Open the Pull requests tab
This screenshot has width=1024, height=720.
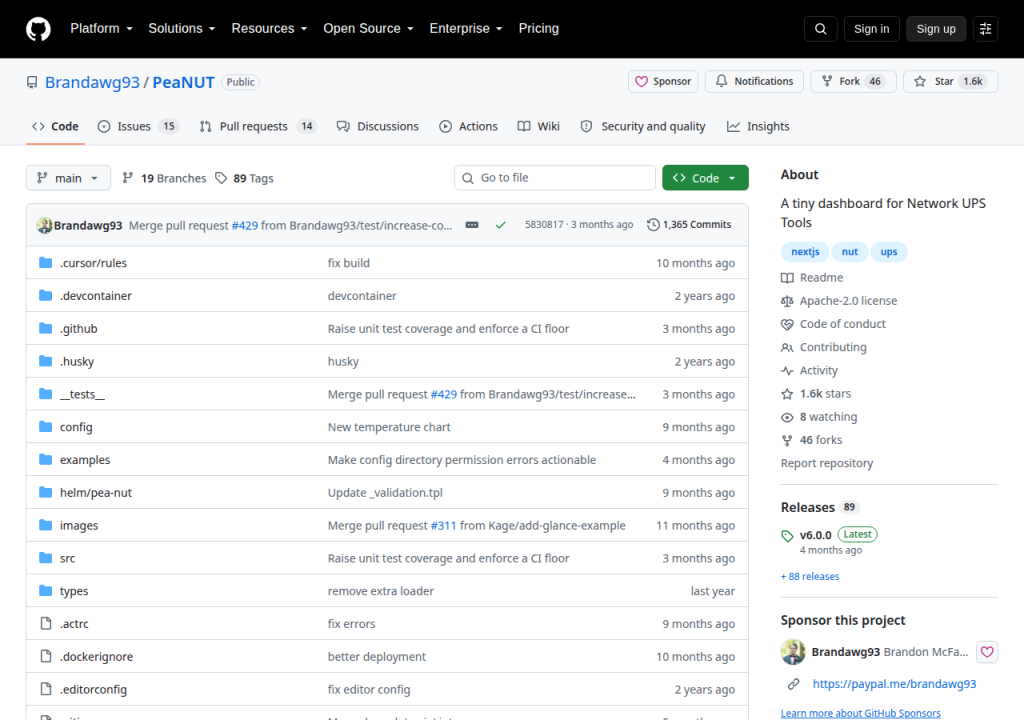257,126
